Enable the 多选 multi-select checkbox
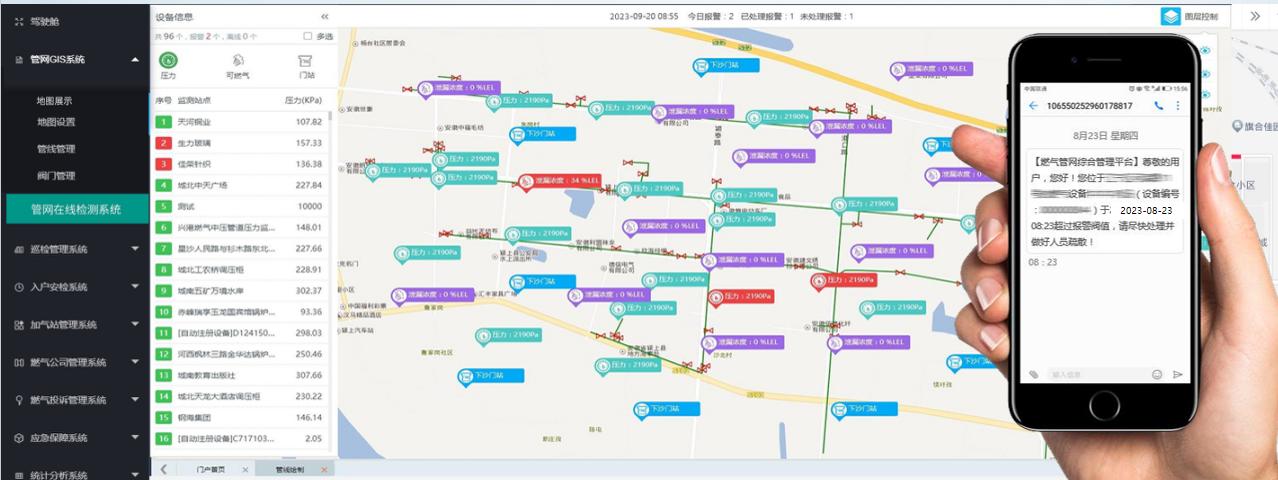 (307, 36)
